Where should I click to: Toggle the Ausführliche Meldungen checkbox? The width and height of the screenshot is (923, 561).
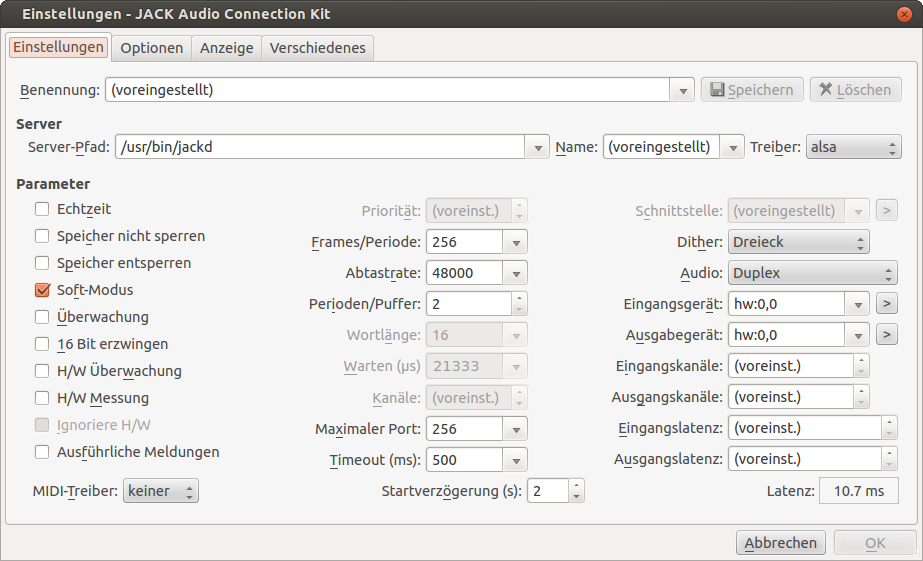pos(42,452)
